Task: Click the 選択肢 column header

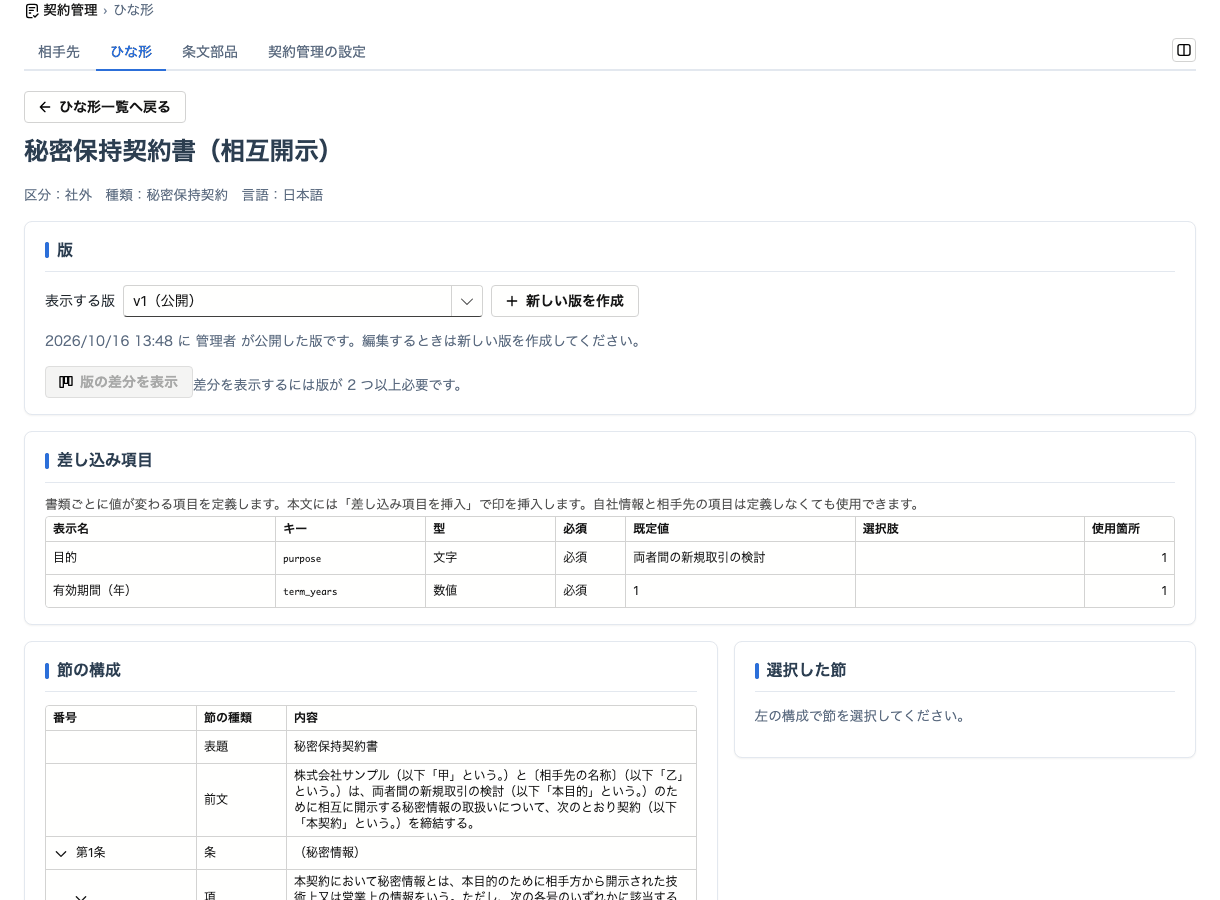Action: click(970, 529)
